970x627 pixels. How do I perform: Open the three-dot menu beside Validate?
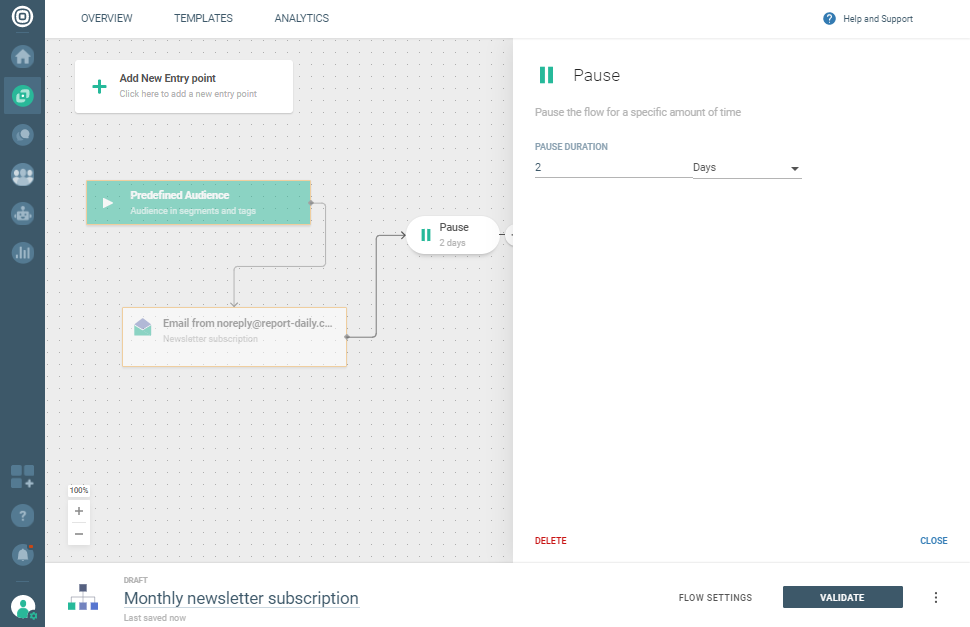936,597
